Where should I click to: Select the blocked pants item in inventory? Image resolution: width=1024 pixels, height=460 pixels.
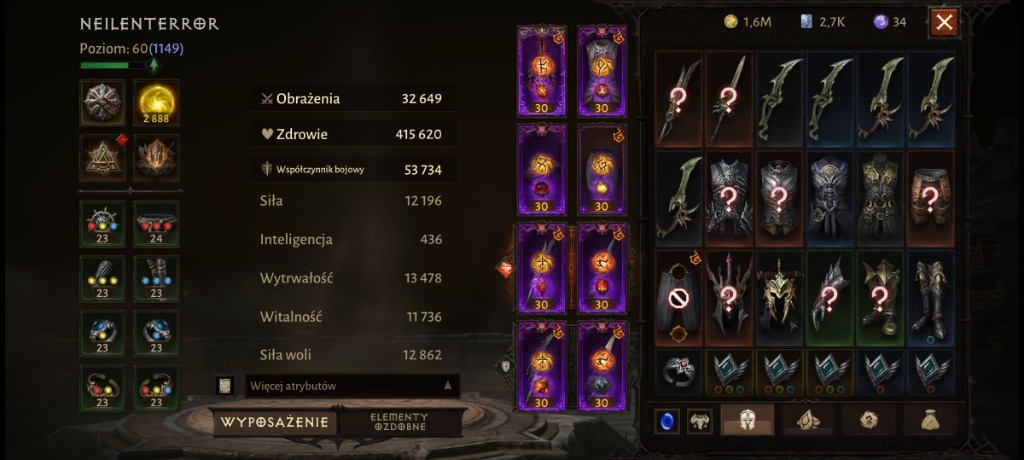[679, 297]
